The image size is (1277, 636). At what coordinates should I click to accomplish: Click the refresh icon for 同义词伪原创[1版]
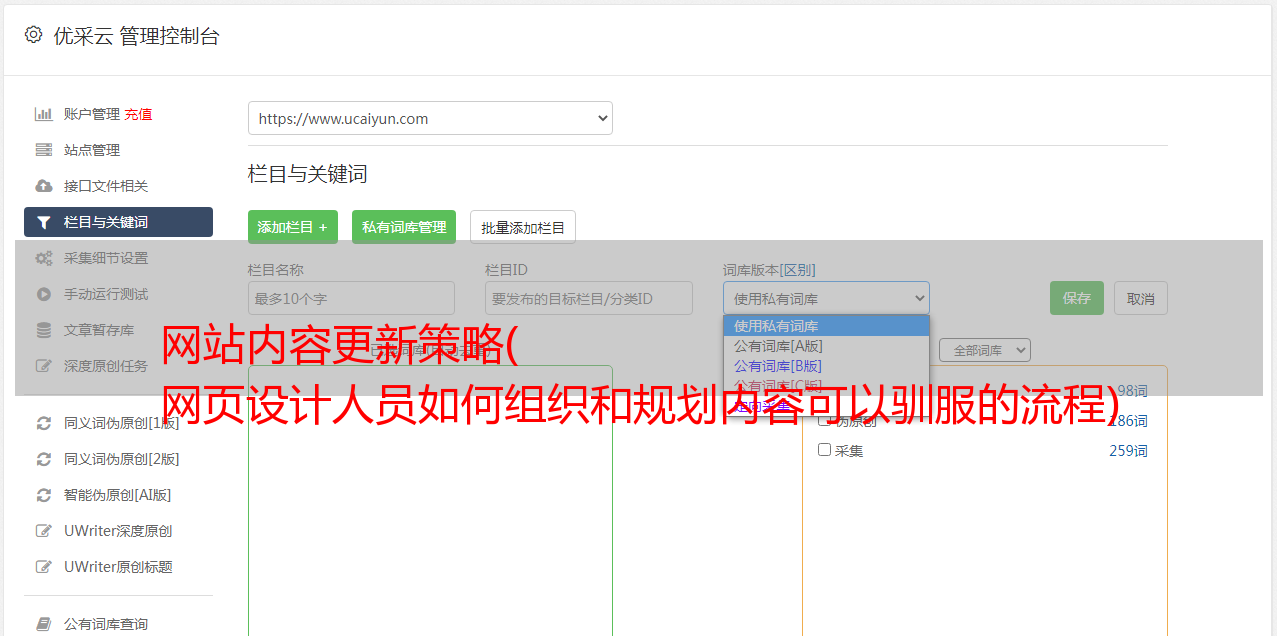[43, 423]
